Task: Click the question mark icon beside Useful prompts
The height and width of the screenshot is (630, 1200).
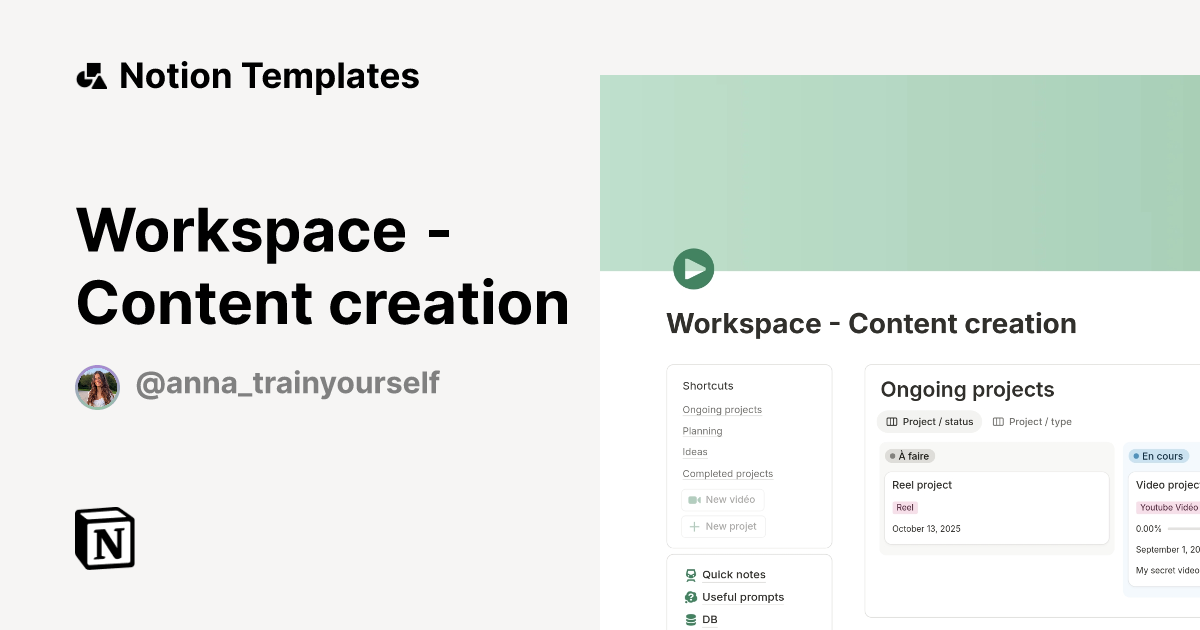Action: point(690,597)
